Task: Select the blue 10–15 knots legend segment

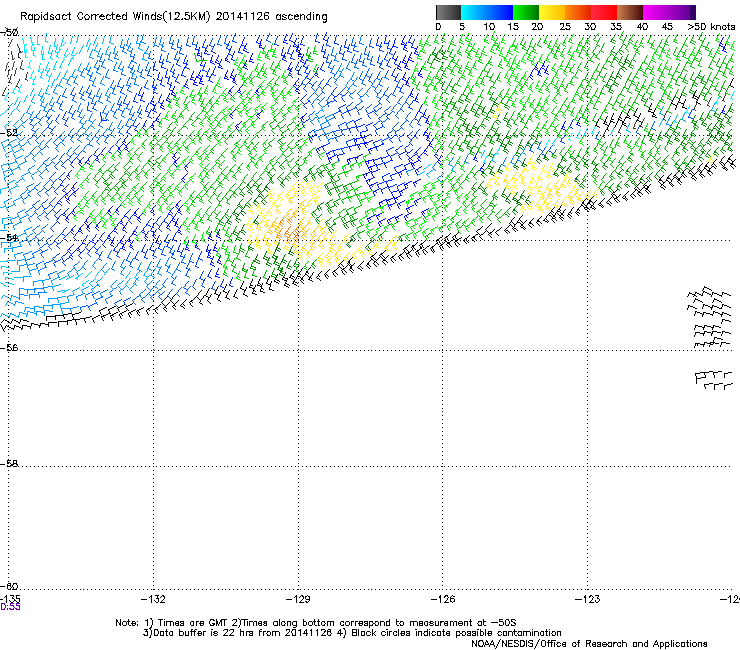Action: [x=500, y=12]
